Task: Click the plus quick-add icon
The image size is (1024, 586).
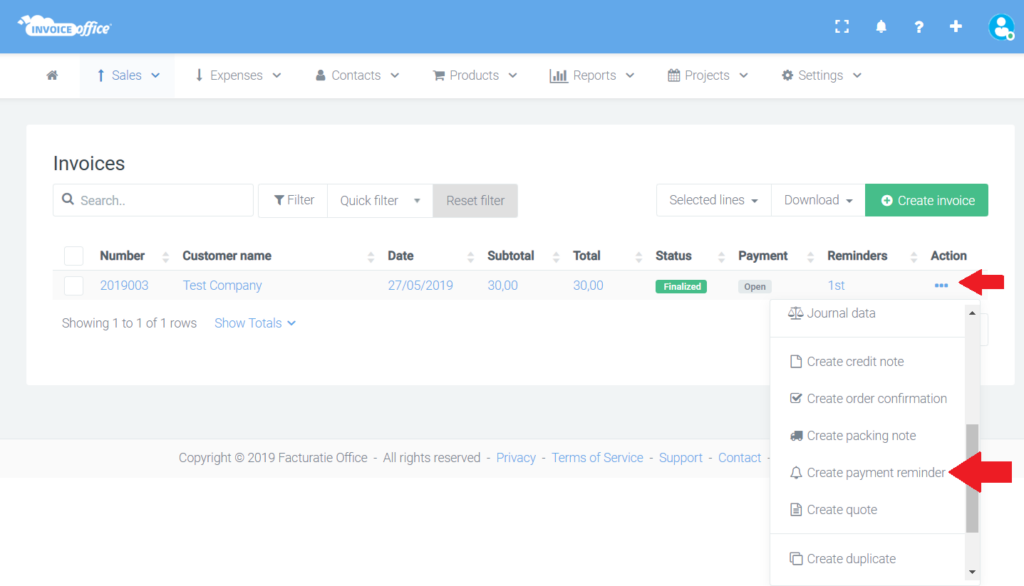Action: pyautogui.click(x=955, y=26)
